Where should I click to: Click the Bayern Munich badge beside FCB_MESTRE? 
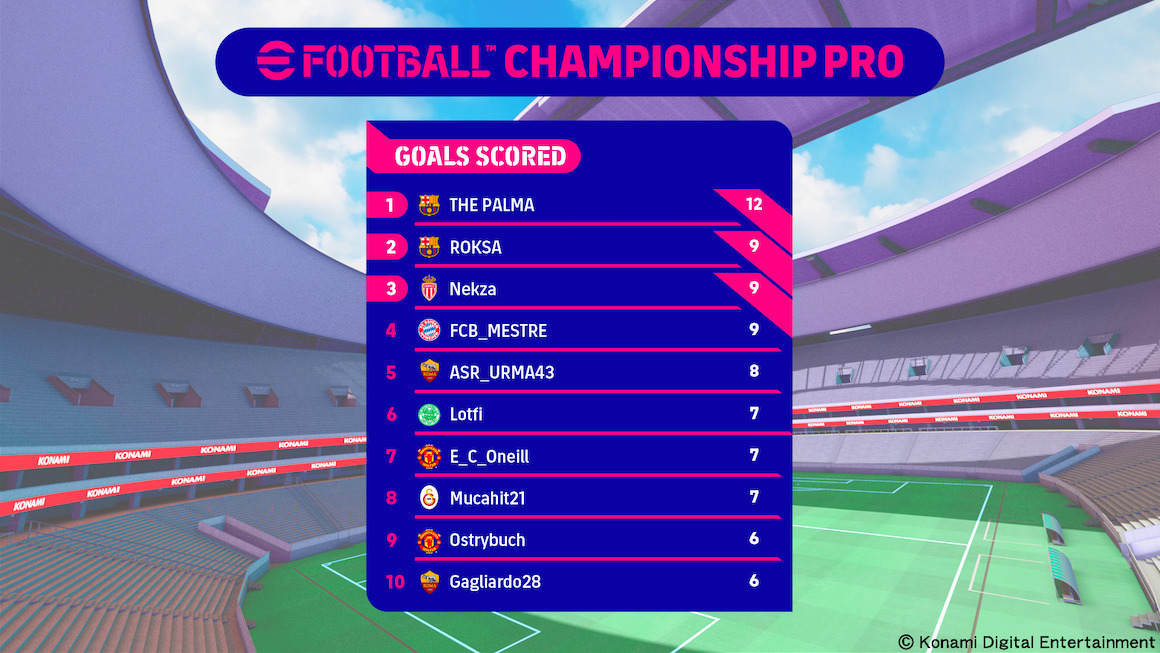(x=428, y=331)
